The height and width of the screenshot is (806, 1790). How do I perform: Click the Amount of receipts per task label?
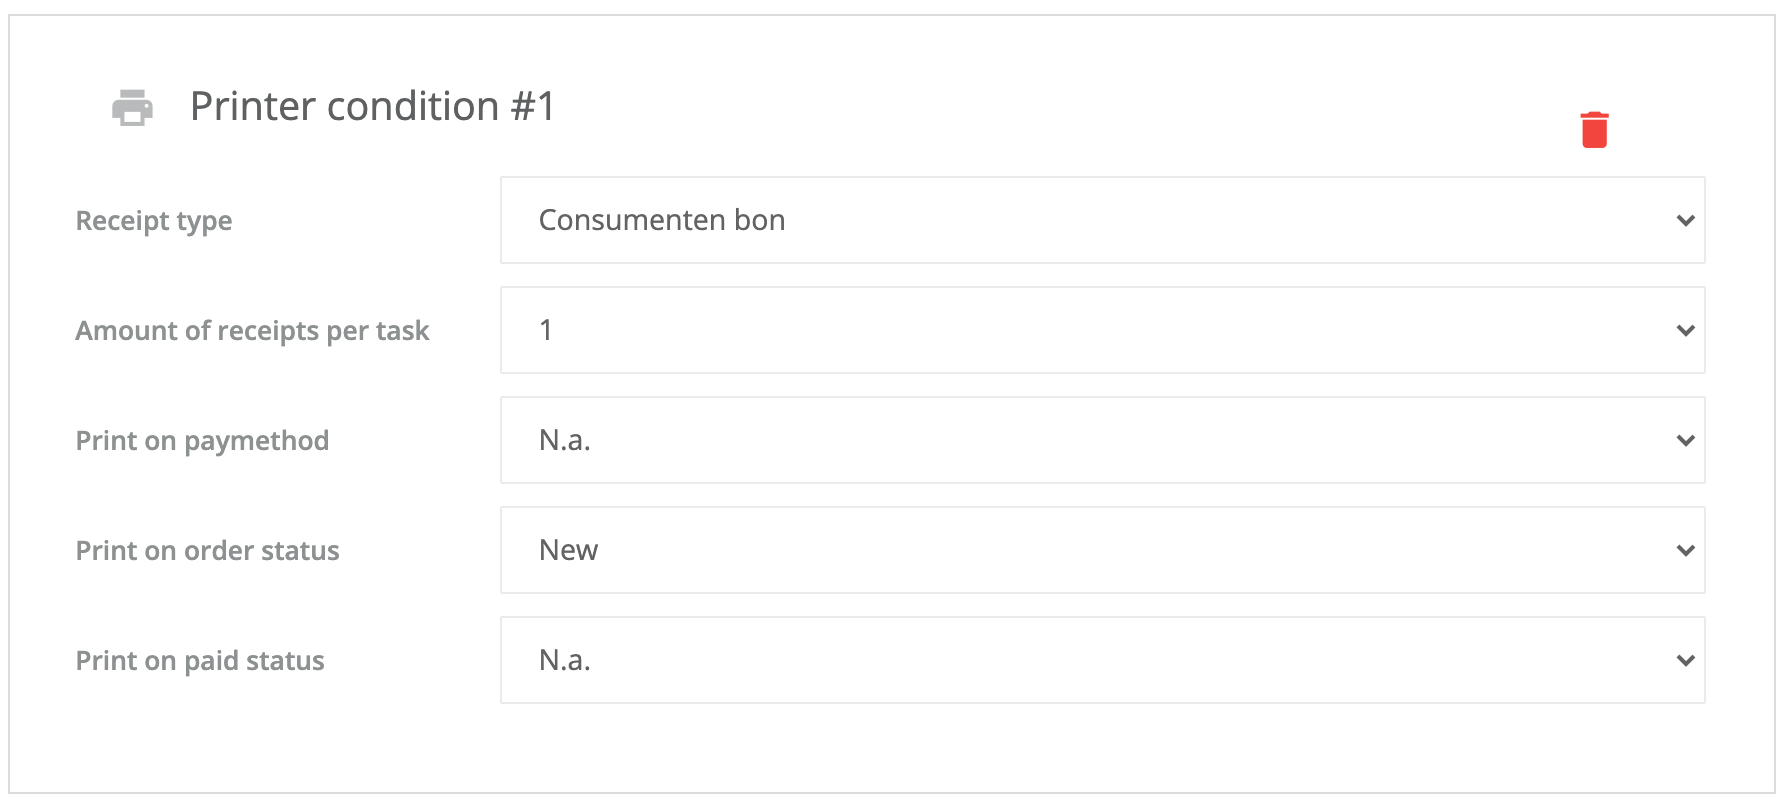point(252,331)
